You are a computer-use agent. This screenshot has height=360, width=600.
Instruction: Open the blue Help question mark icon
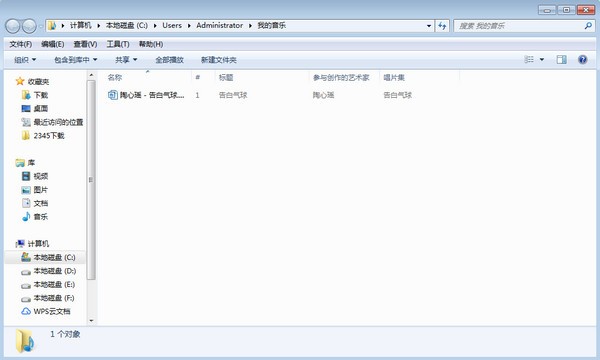click(582, 59)
